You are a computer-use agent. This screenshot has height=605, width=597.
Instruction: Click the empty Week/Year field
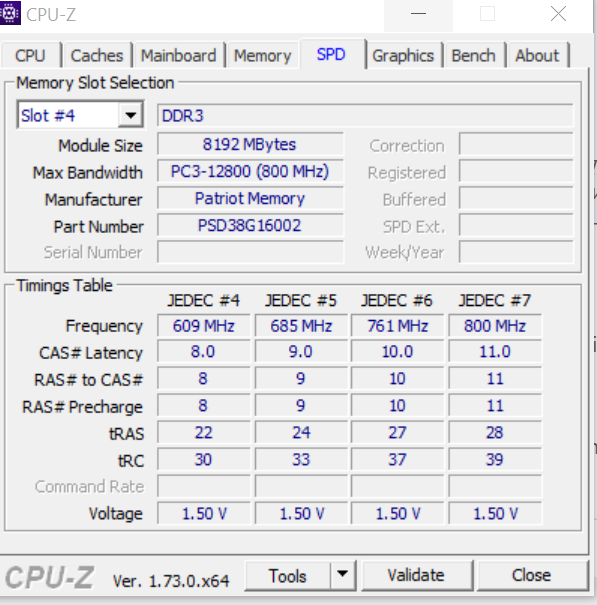pos(516,252)
